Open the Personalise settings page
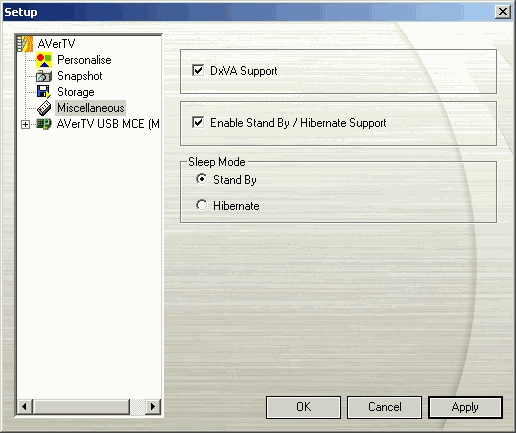The width and height of the screenshot is (516, 433). [x=84, y=60]
